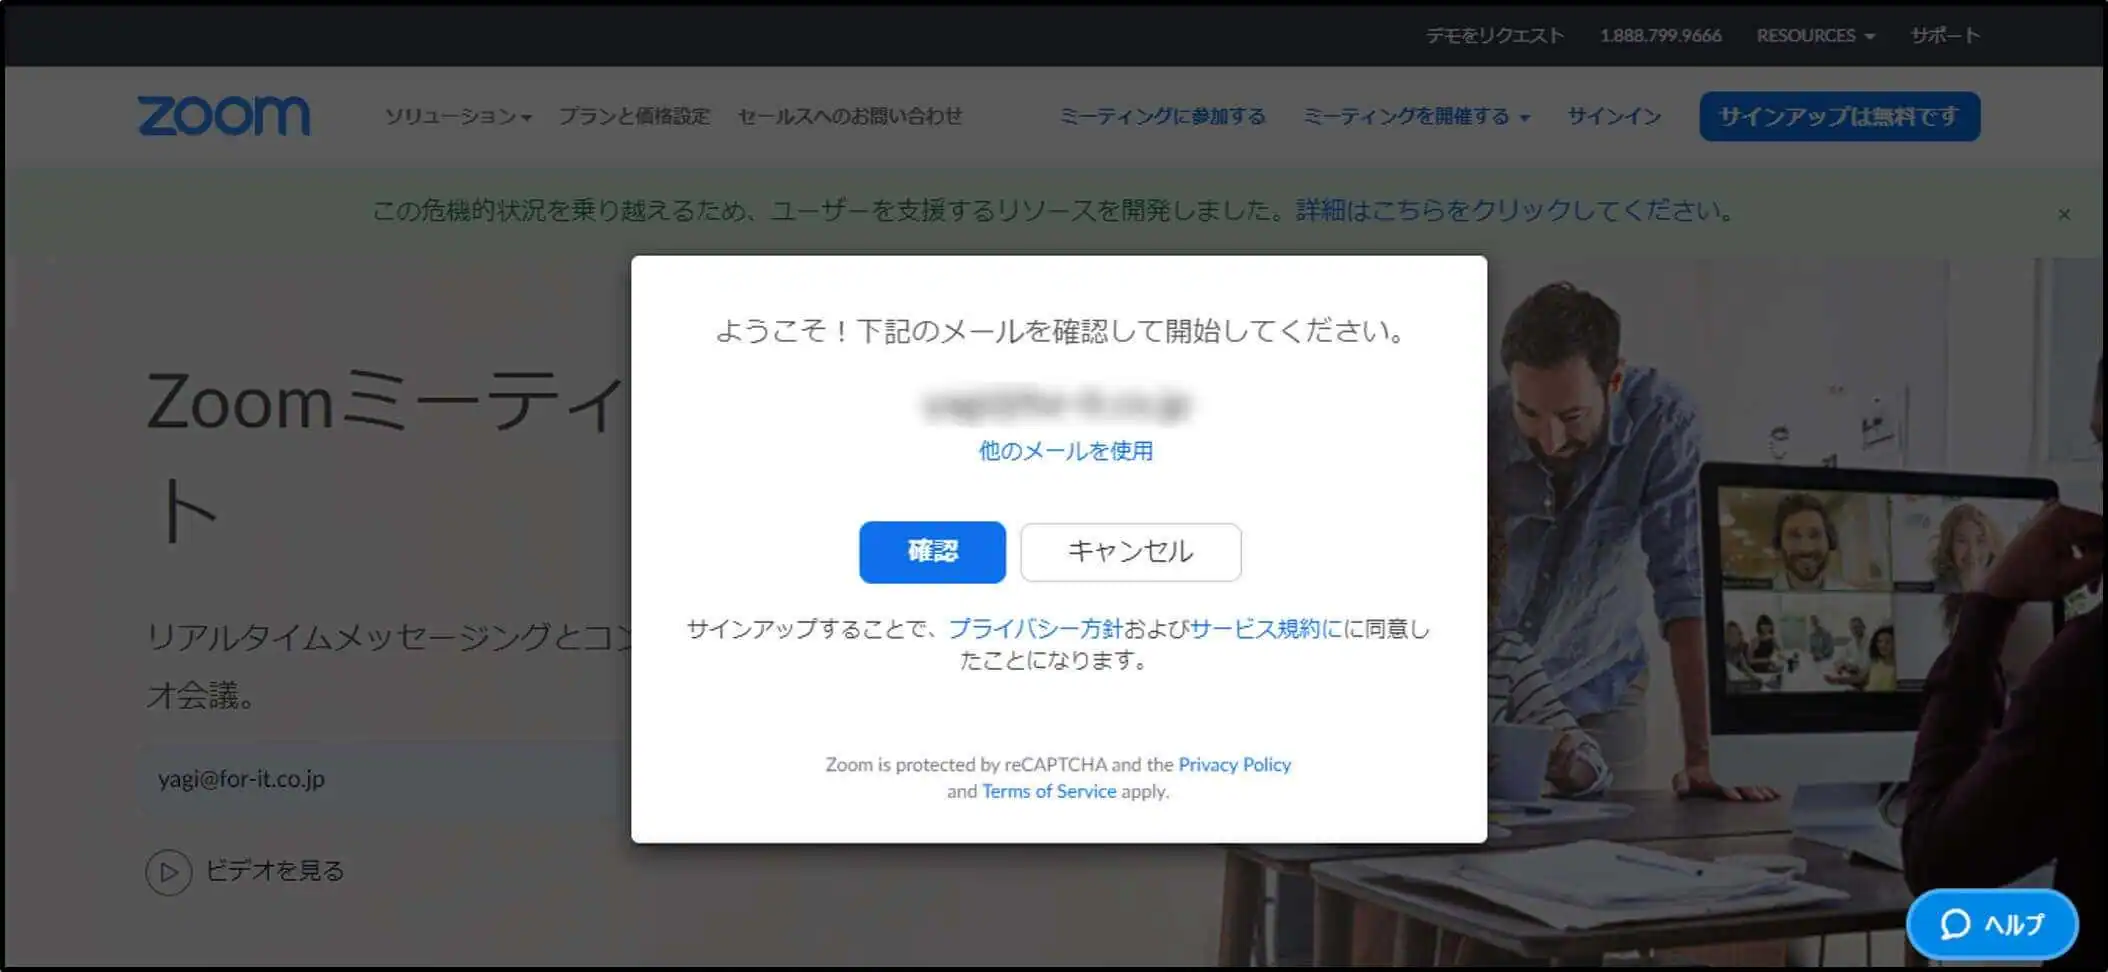The height and width of the screenshot is (972, 2108).
Task: Click デモをリクエスト in the top bar
Action: (1495, 35)
